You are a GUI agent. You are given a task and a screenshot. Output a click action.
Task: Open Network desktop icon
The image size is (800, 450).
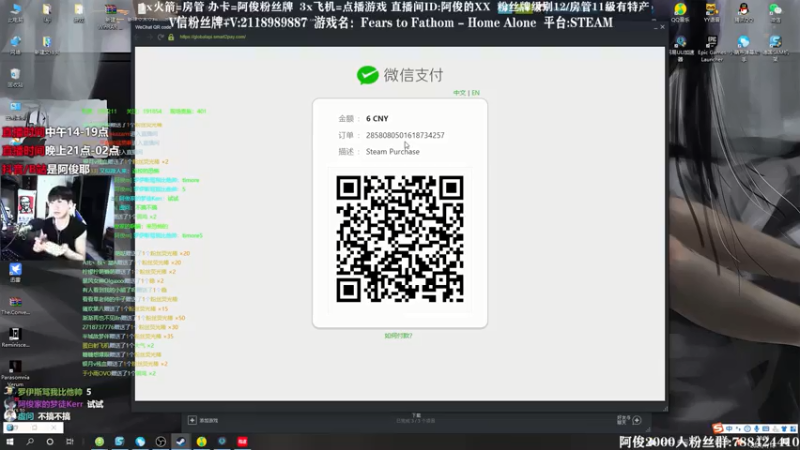pos(15,45)
